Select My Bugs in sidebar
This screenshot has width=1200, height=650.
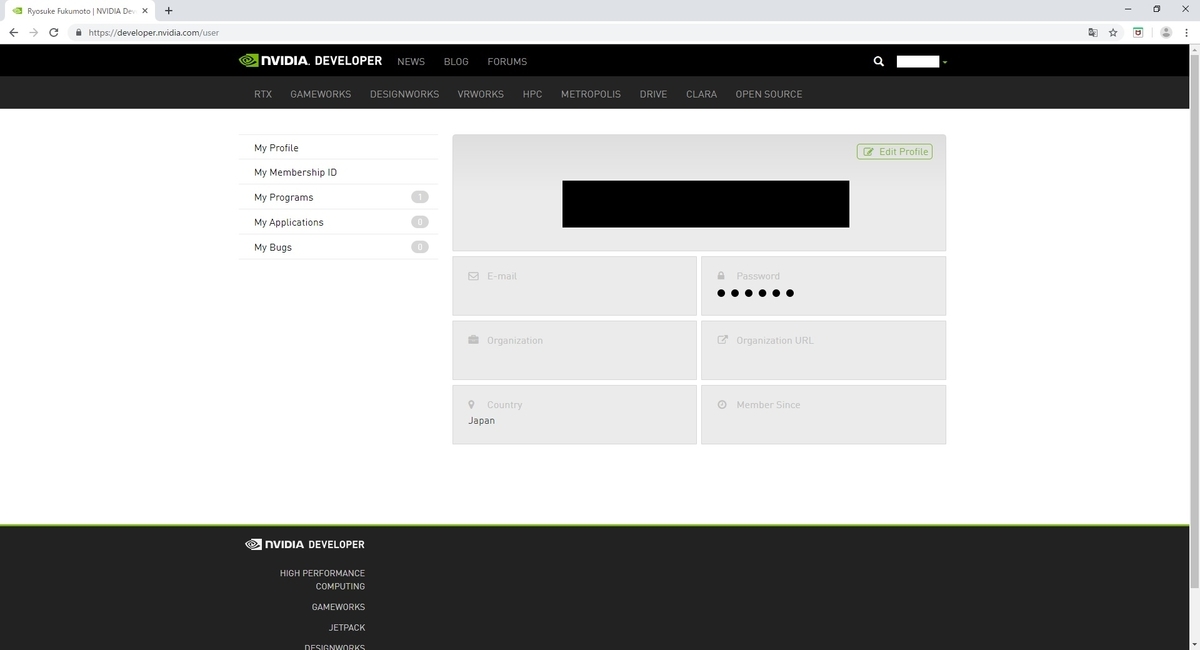(x=338, y=247)
